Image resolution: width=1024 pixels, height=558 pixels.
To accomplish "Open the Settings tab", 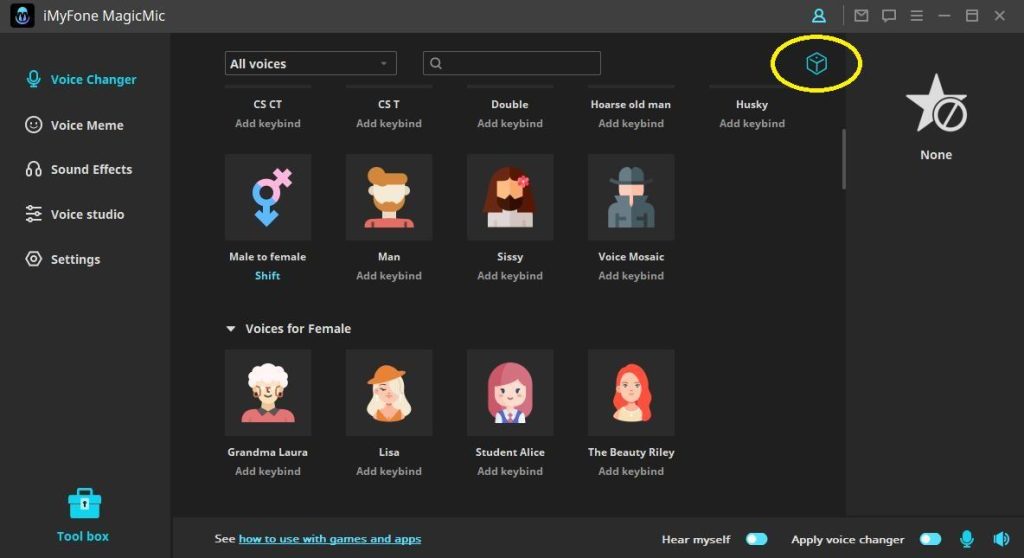I will (x=63, y=259).
